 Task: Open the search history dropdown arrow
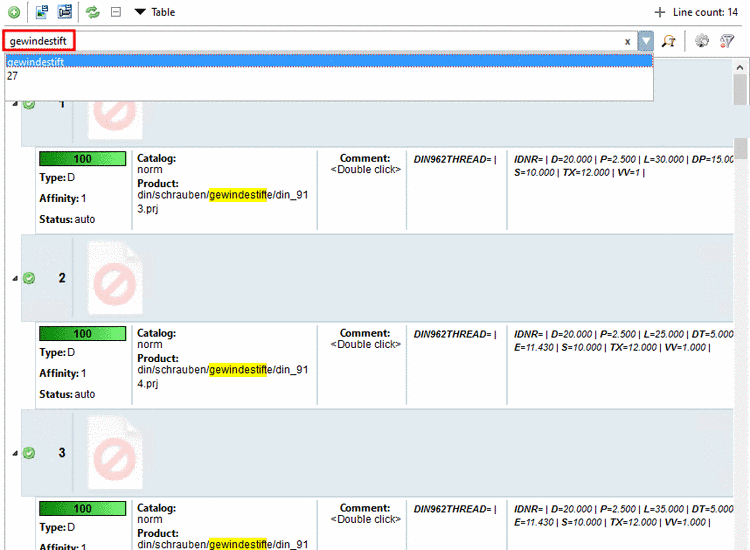pos(646,41)
